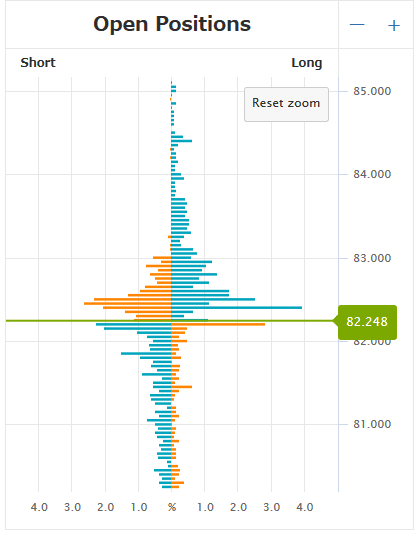Click the % center label on bottom axis
The height and width of the screenshot is (533, 417).
(x=172, y=507)
